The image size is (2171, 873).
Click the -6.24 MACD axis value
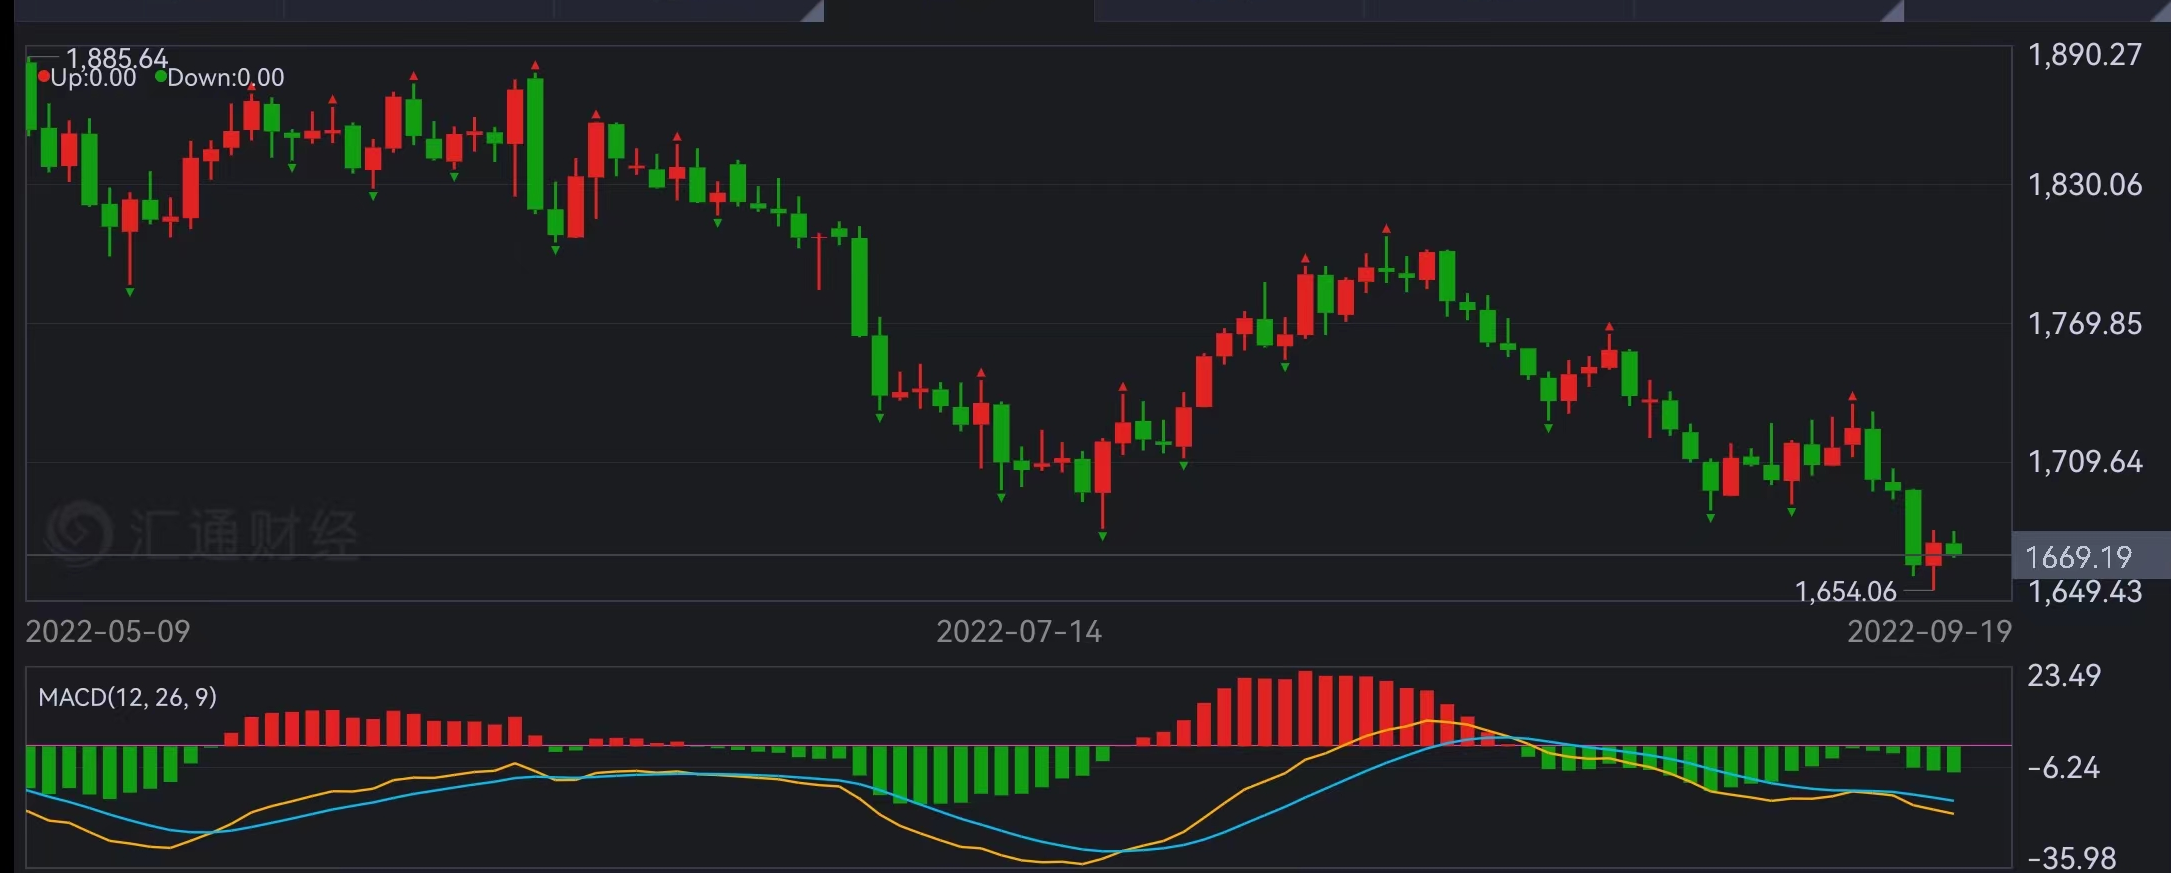click(2063, 767)
